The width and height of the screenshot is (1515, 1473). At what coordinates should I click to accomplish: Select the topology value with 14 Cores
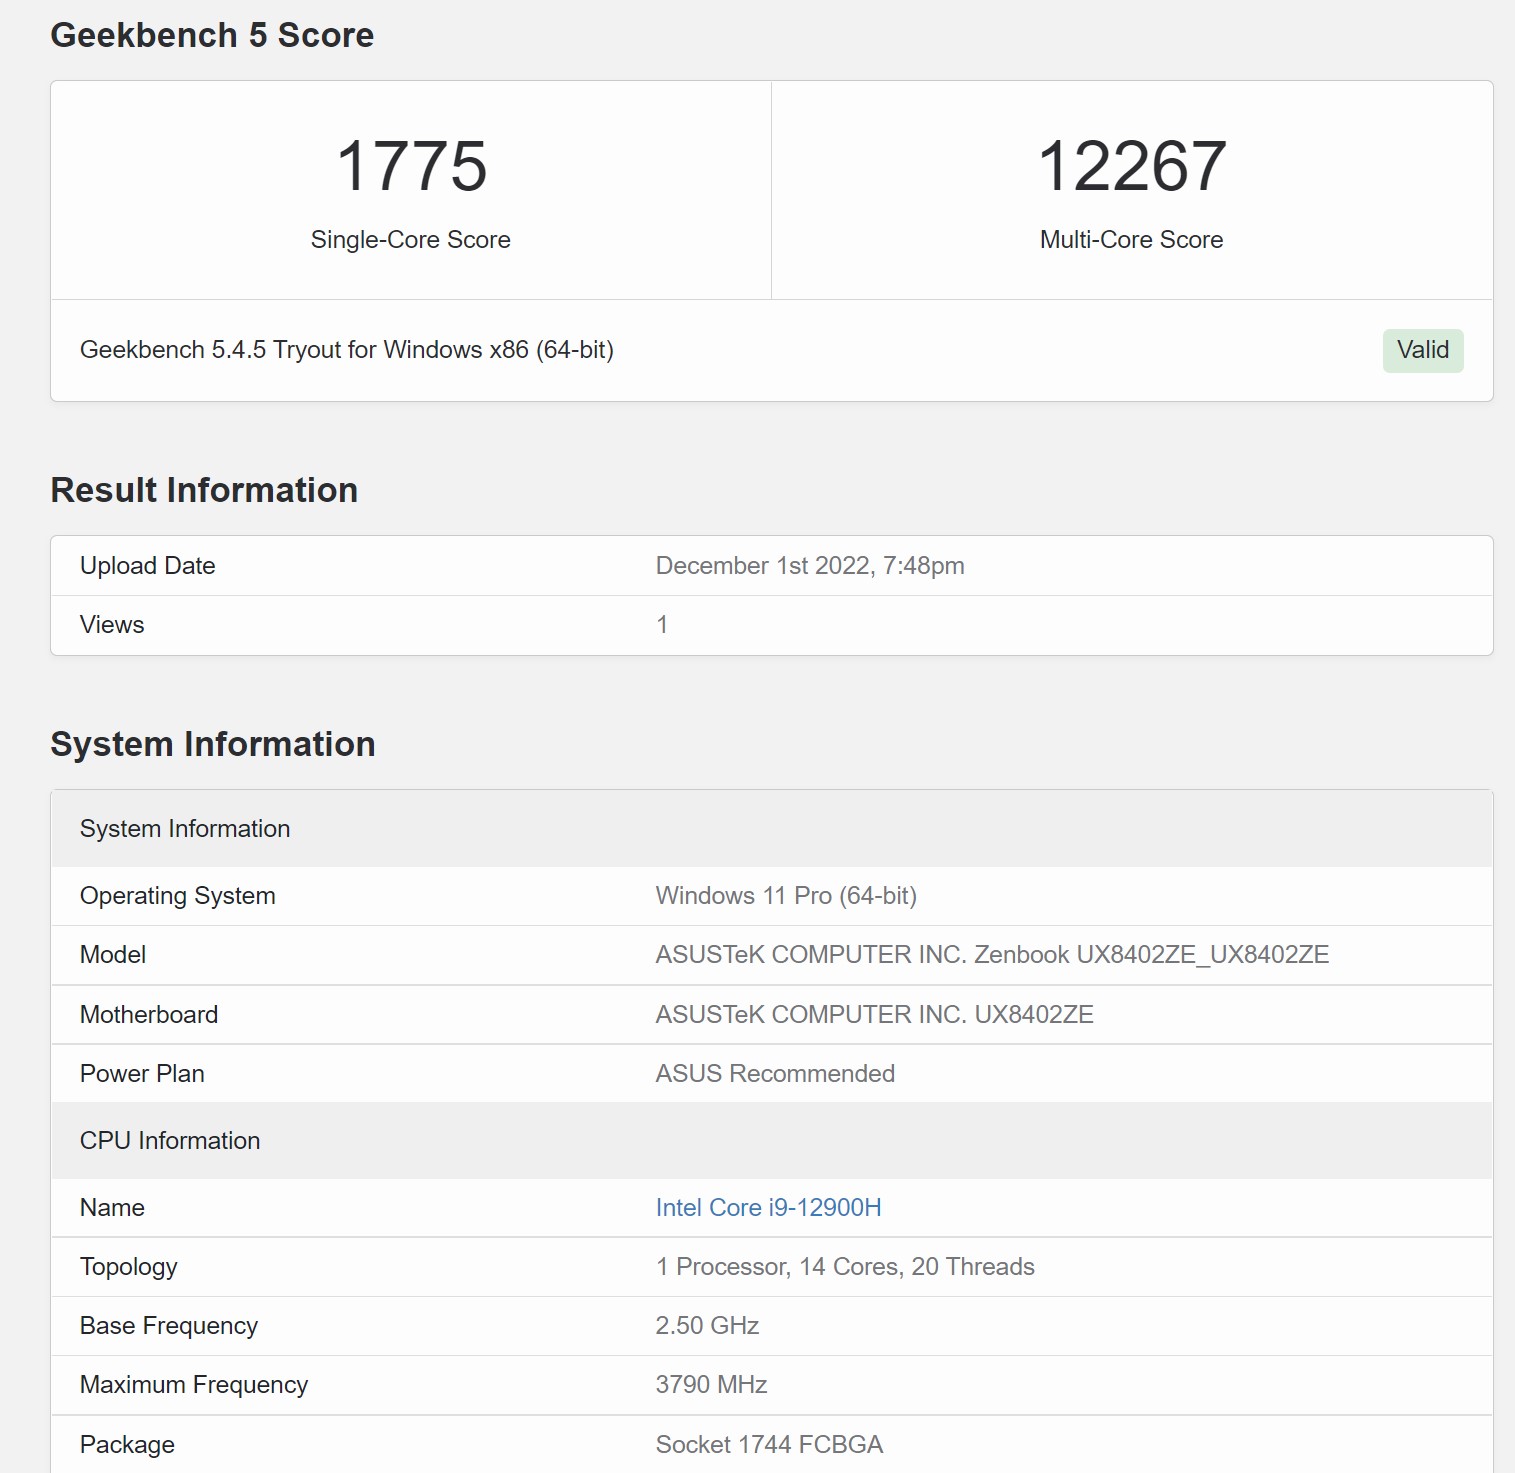[x=844, y=1267]
